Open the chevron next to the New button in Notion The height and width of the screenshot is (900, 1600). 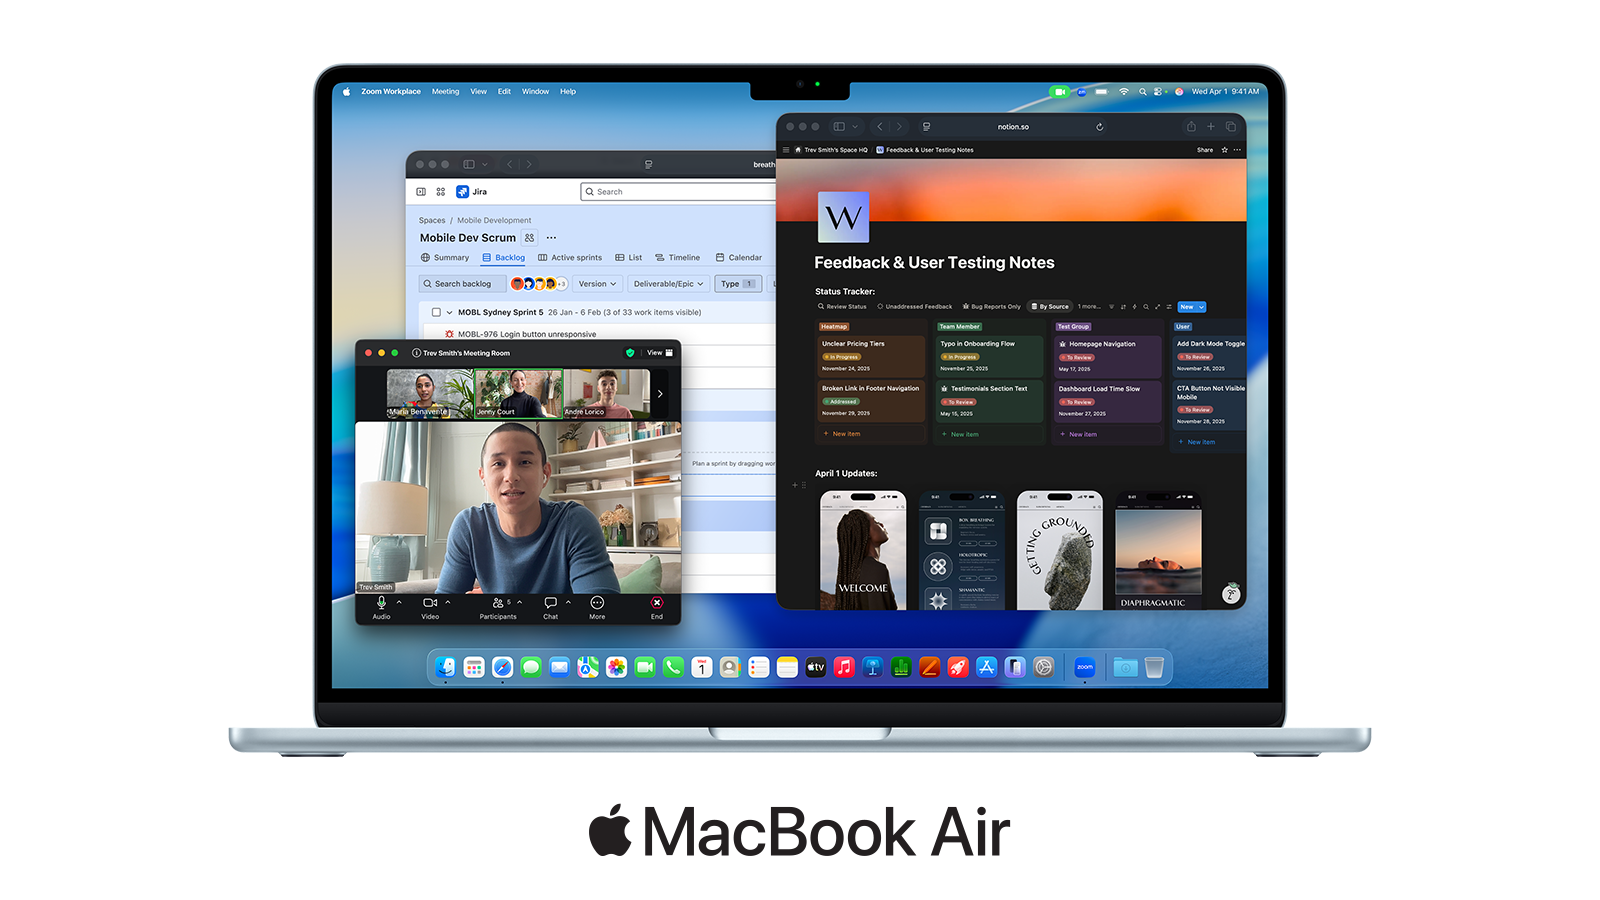click(x=1201, y=307)
